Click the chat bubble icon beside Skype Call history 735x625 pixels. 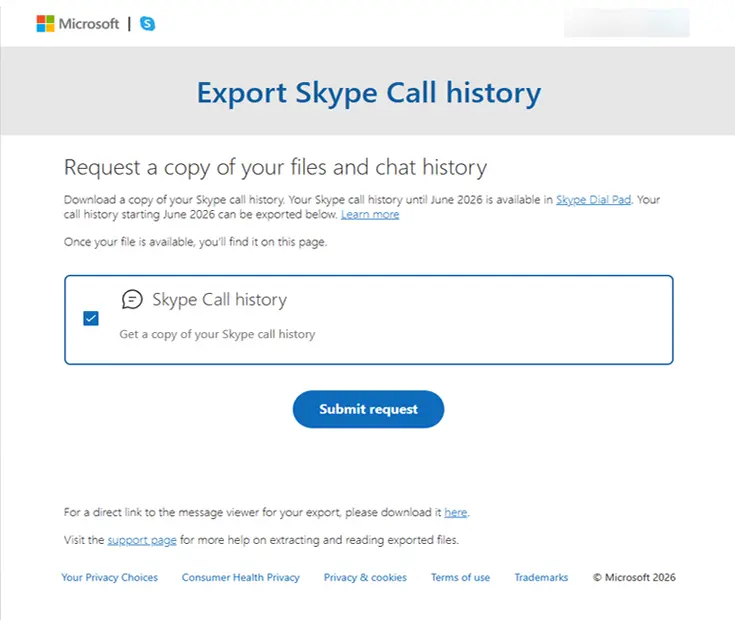click(132, 299)
